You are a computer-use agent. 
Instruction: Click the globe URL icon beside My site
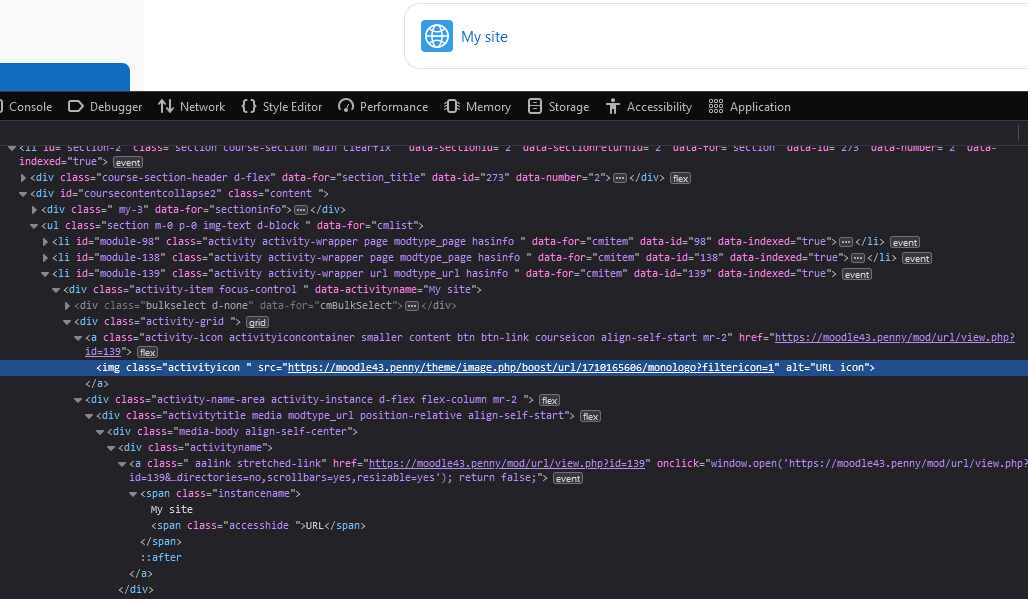point(437,36)
